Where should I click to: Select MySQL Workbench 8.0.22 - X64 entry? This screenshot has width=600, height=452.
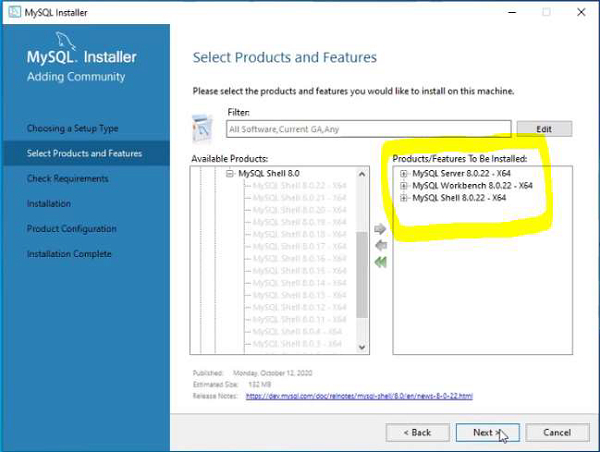[x=472, y=186]
